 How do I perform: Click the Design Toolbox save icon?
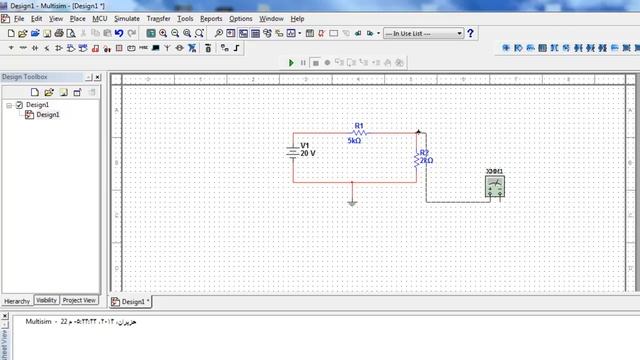click(x=64, y=92)
